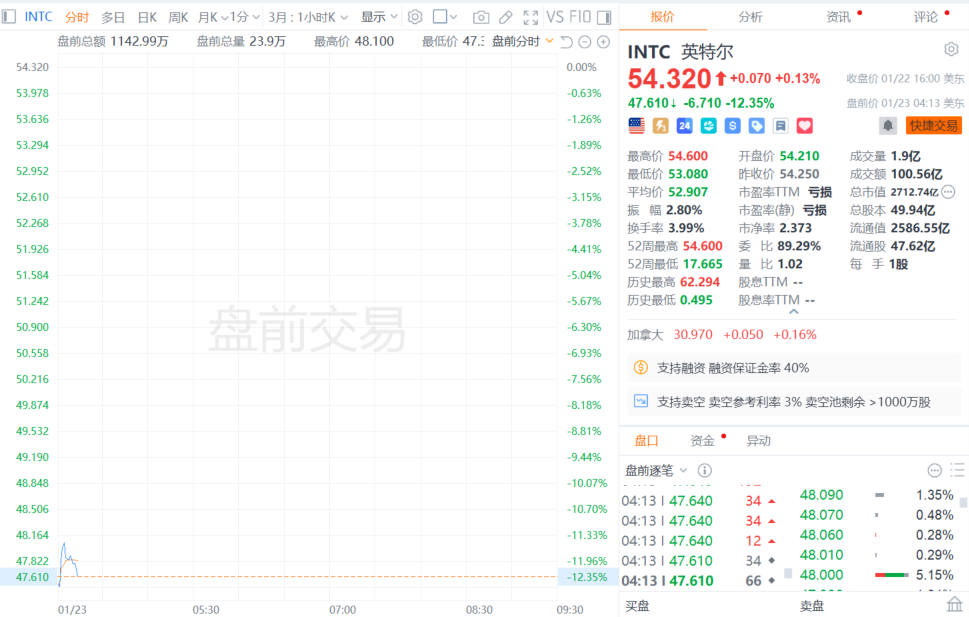The width and height of the screenshot is (969, 617).
Task: Click the price tag badge icon
Action: [x=757, y=126]
